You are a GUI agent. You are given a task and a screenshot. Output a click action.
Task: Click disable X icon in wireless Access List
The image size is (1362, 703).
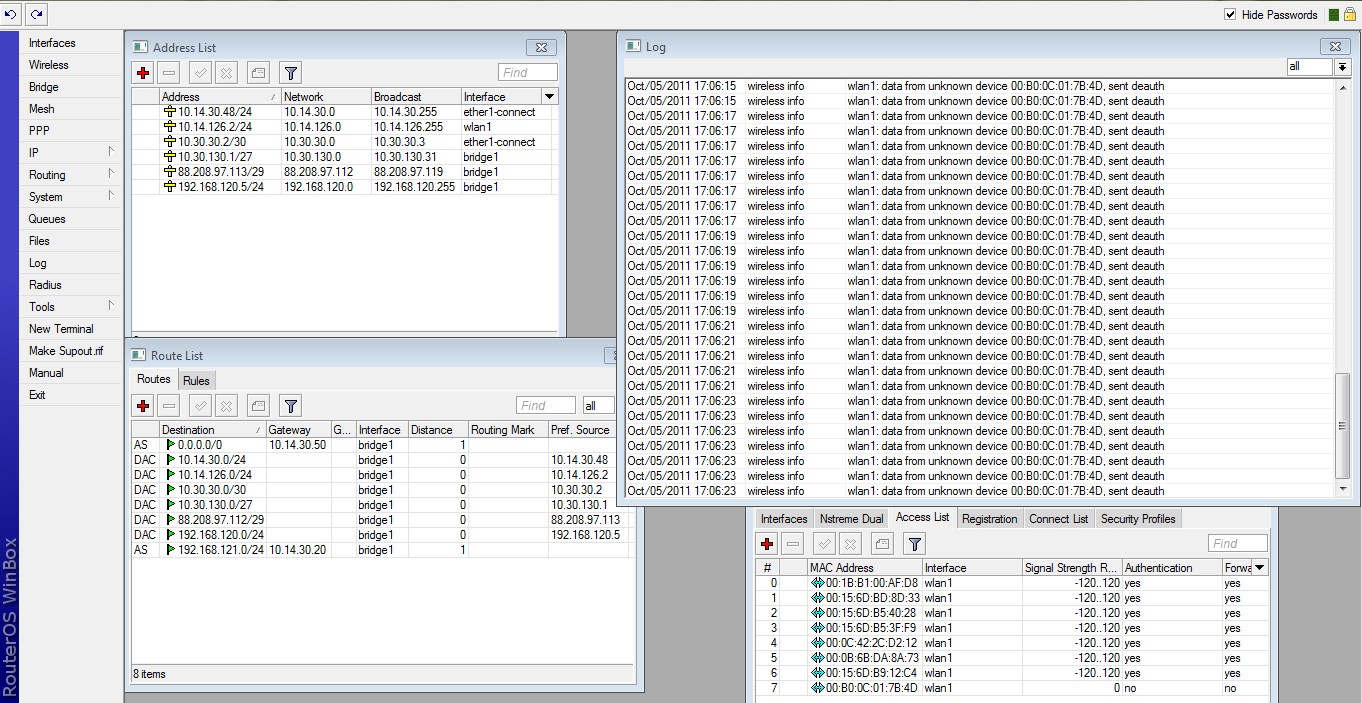850,543
